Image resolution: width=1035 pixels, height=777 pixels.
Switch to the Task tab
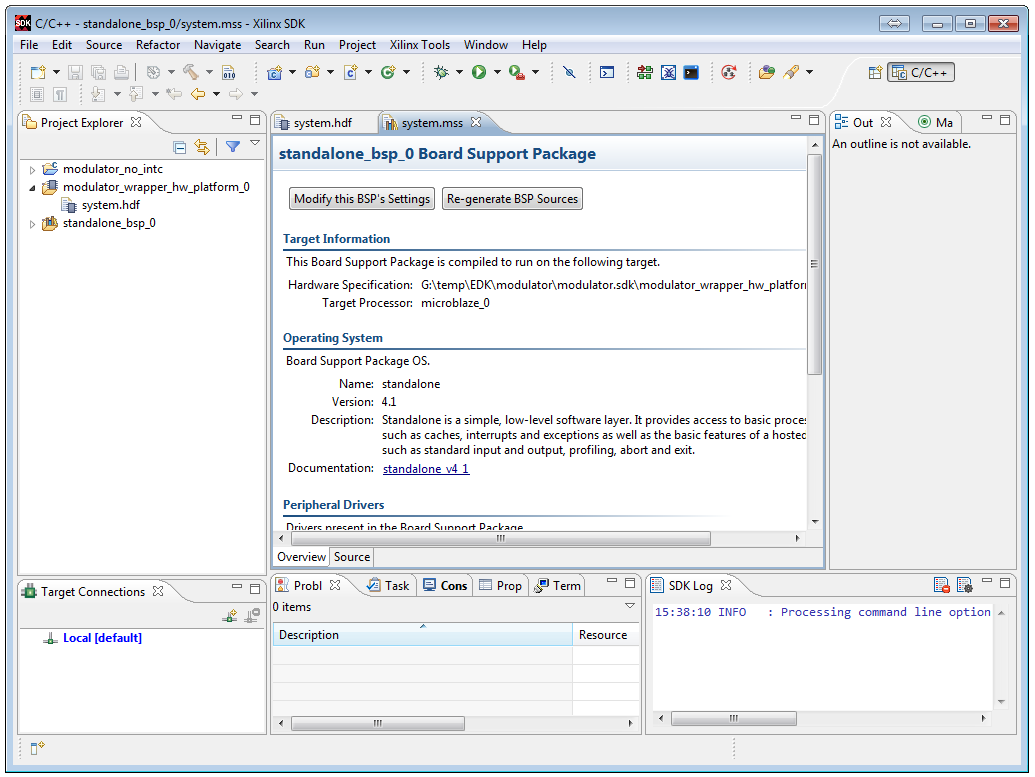point(389,586)
